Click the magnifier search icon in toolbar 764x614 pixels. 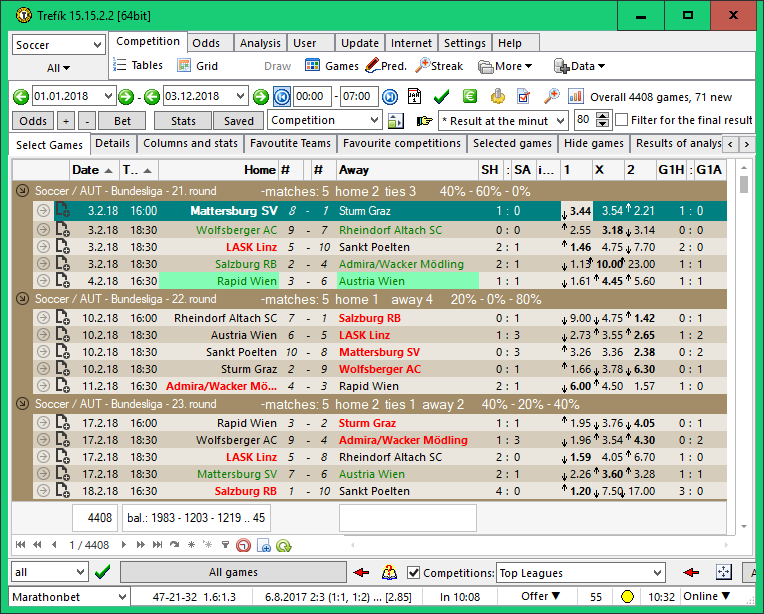click(551, 96)
